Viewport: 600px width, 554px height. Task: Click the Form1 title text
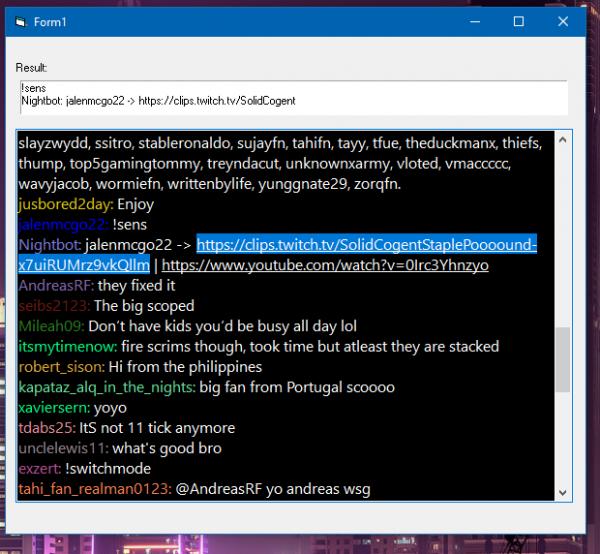pos(50,22)
